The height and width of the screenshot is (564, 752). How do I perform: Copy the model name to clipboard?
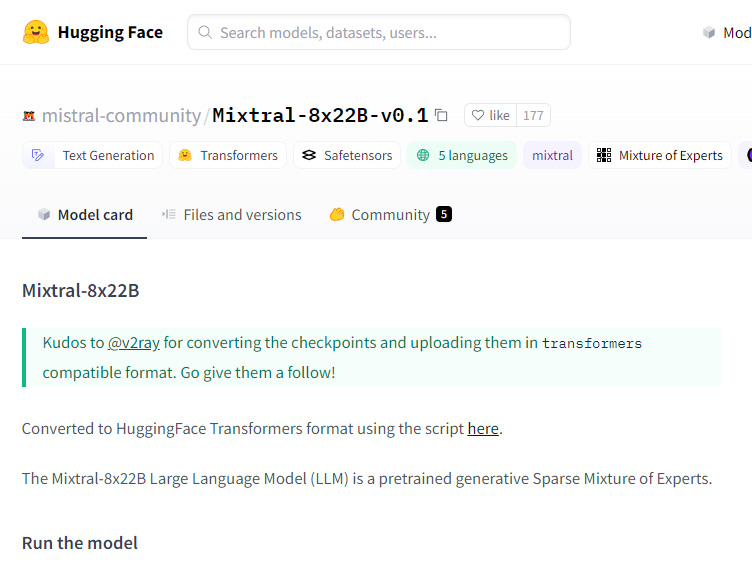tap(441, 116)
